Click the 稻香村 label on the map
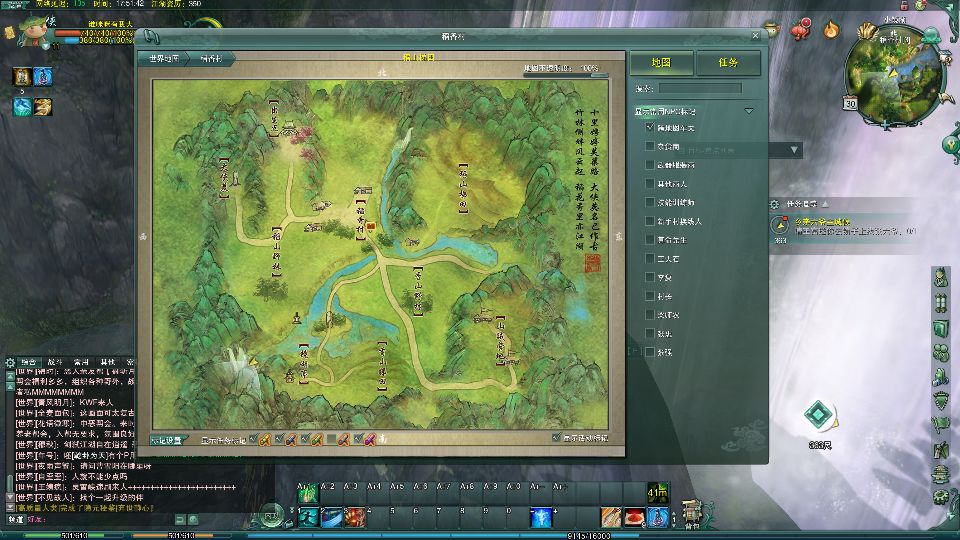Screen dimensions: 960x540 point(361,219)
